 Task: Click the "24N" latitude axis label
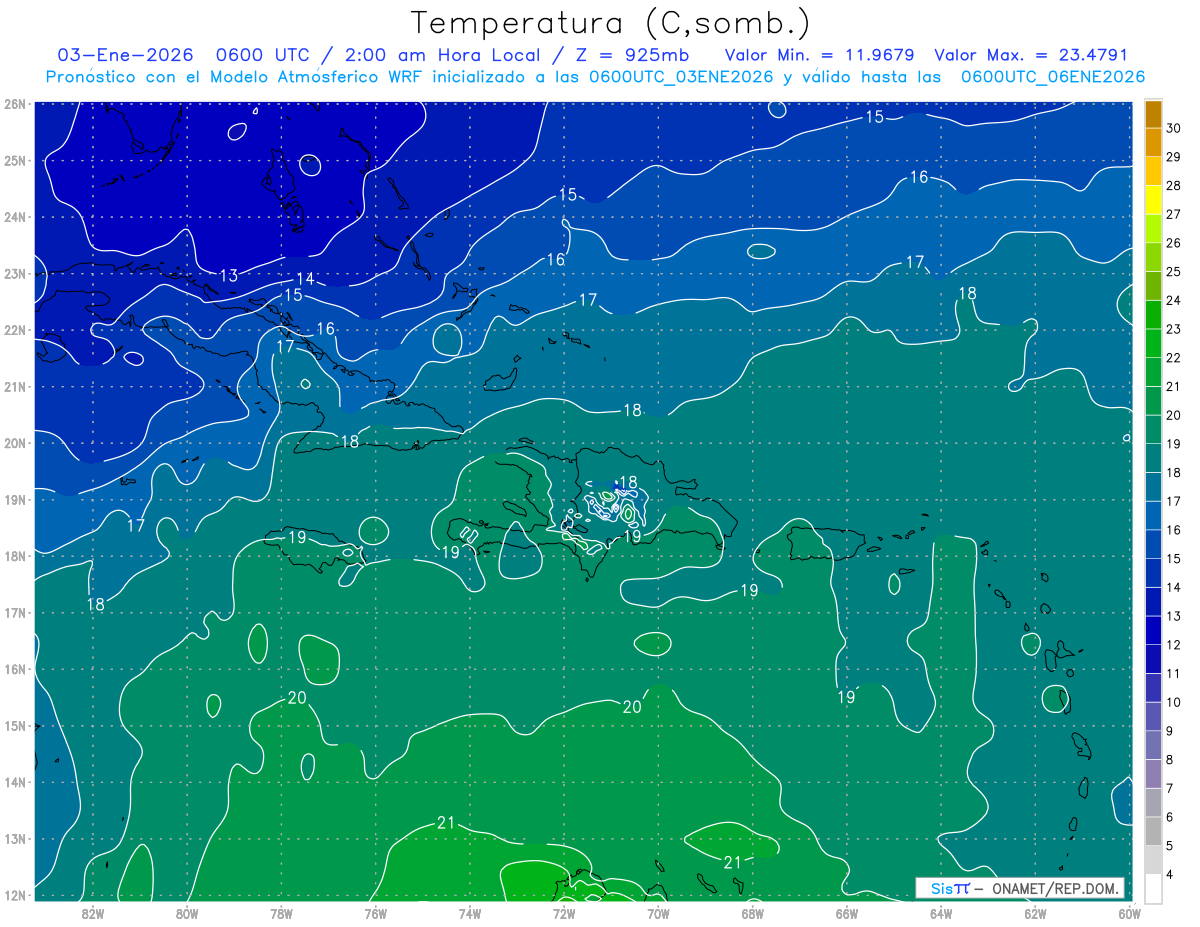tap(14, 217)
